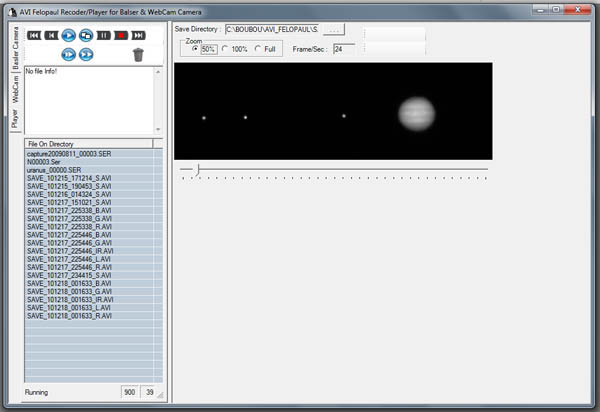Select the 50% zoom radio button
This screenshot has height=412, width=600.
pos(195,49)
